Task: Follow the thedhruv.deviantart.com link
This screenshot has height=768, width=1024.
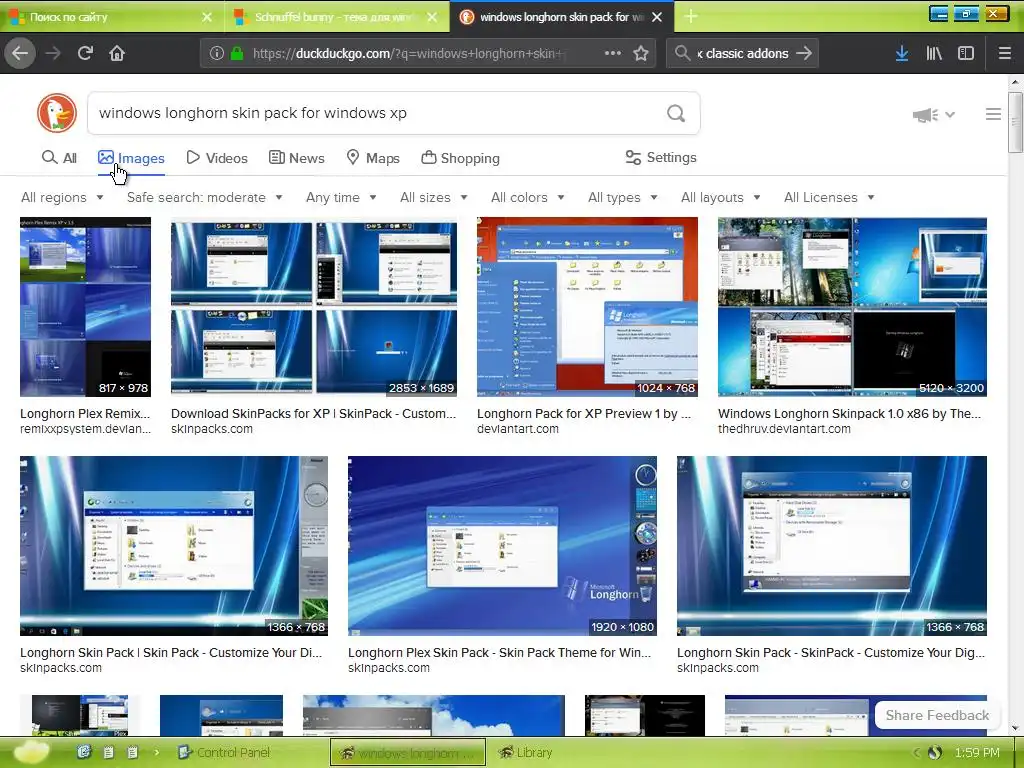Action: coord(784,429)
